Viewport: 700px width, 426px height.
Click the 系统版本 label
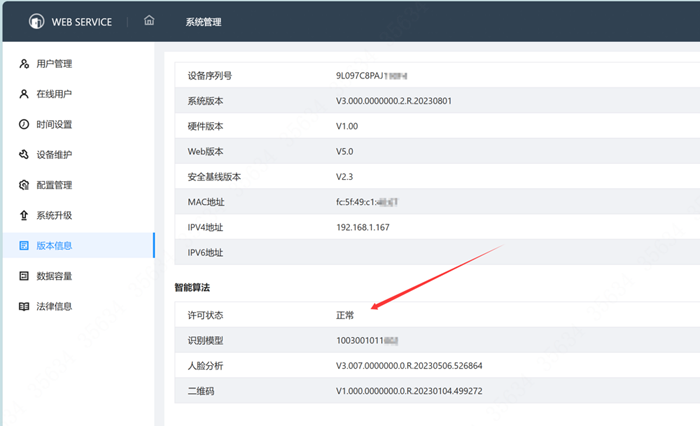tap(205, 101)
